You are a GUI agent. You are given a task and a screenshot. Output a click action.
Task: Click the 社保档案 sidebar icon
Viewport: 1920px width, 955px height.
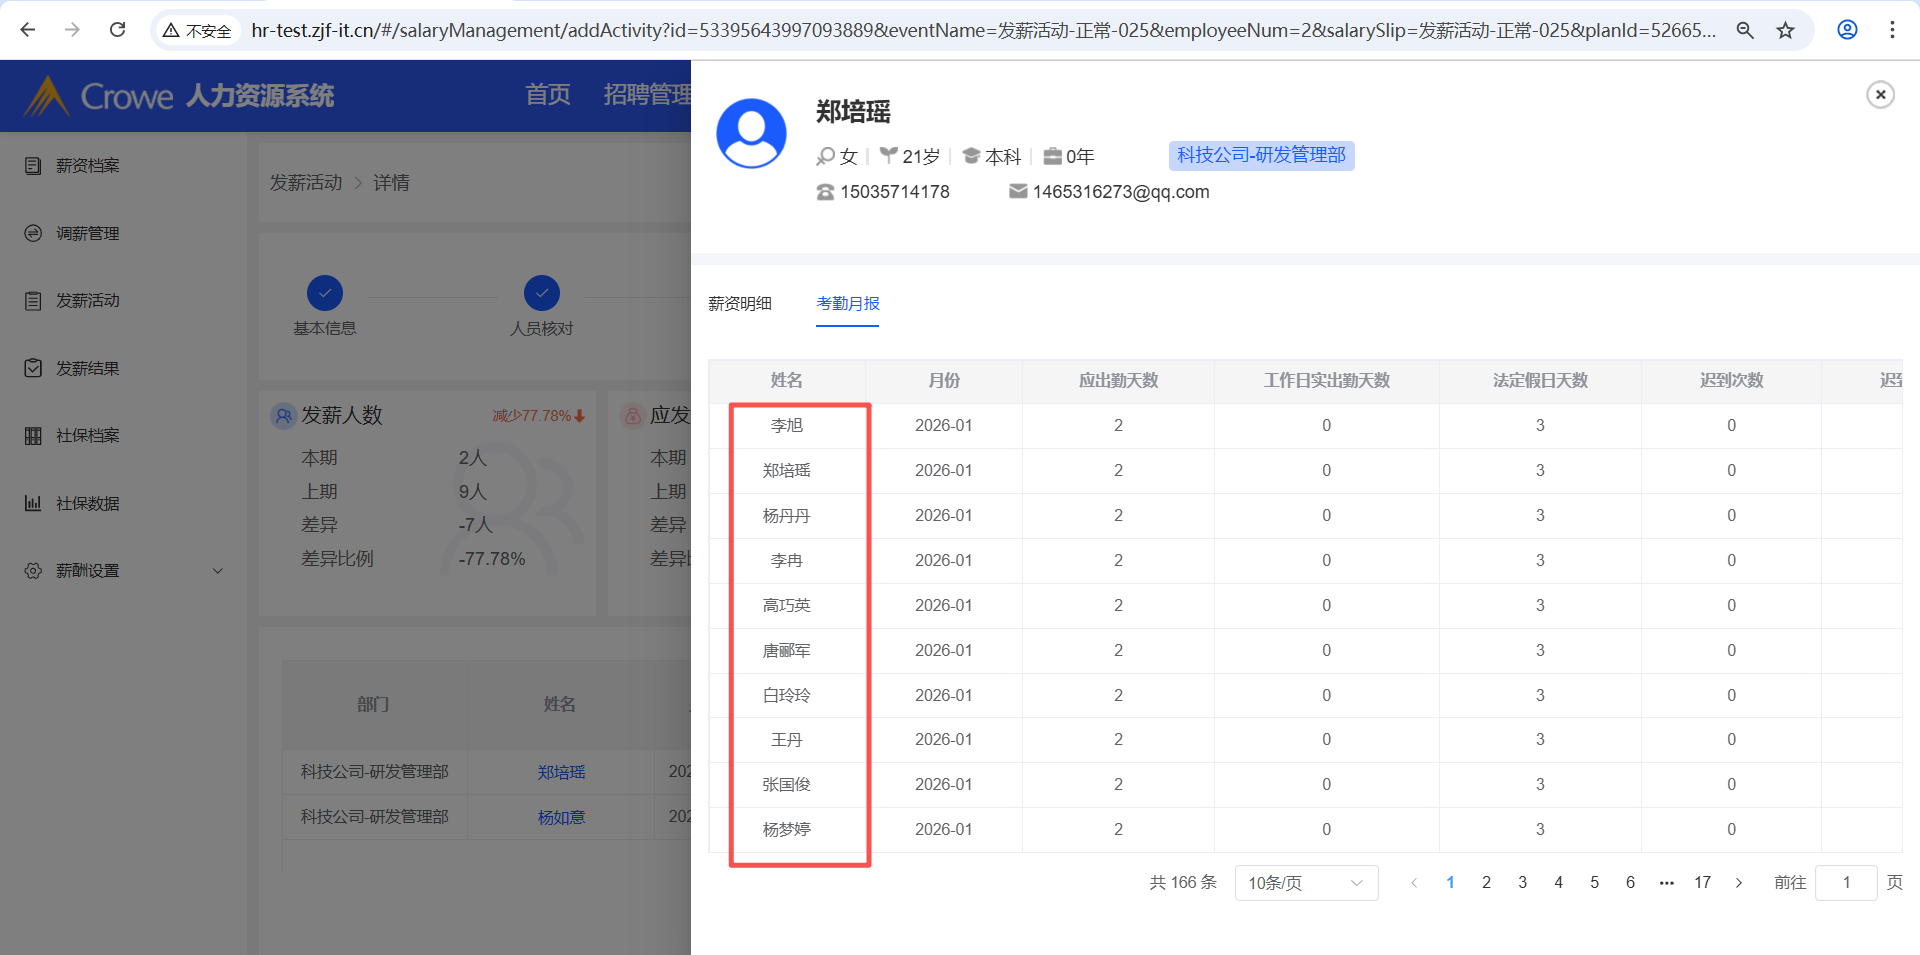coord(33,436)
